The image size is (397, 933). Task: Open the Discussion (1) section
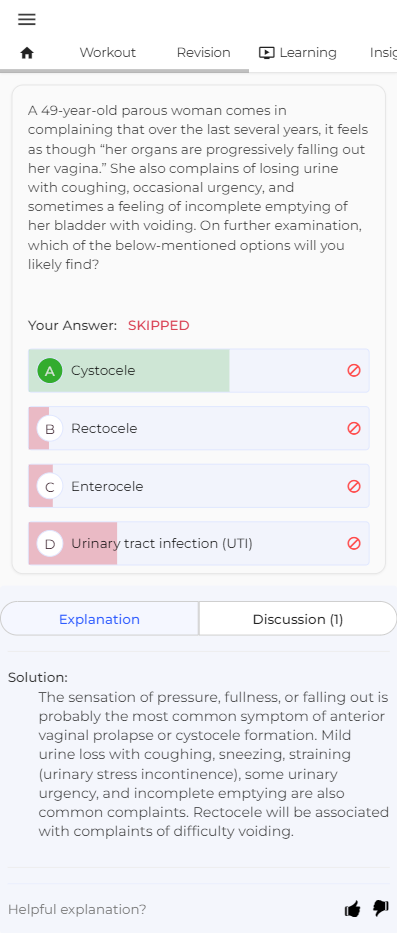pos(298,619)
